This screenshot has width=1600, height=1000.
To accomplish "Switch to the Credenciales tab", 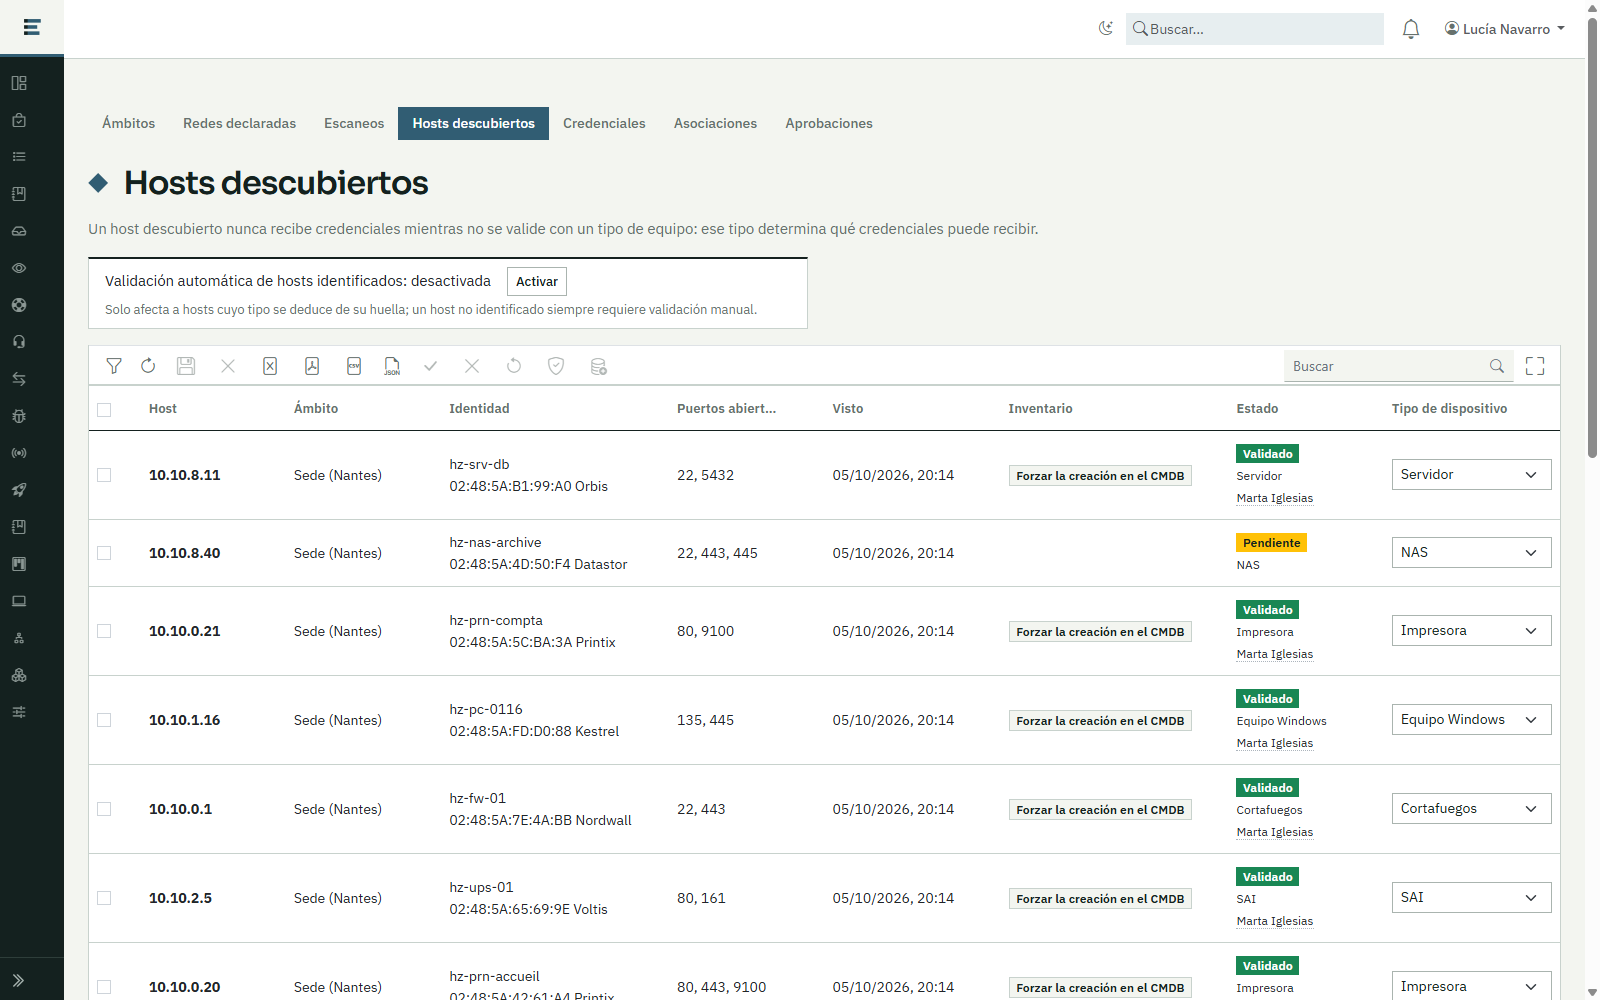I will [604, 123].
